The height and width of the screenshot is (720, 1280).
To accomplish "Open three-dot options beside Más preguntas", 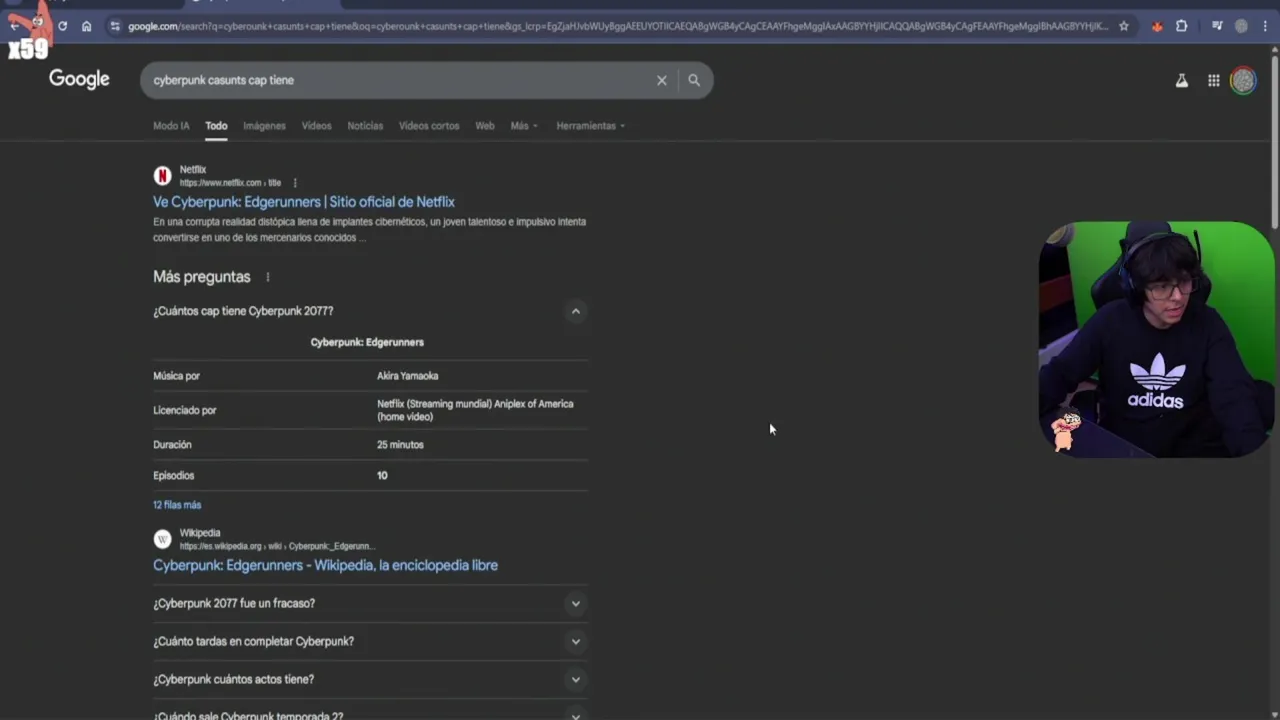I will (x=267, y=277).
